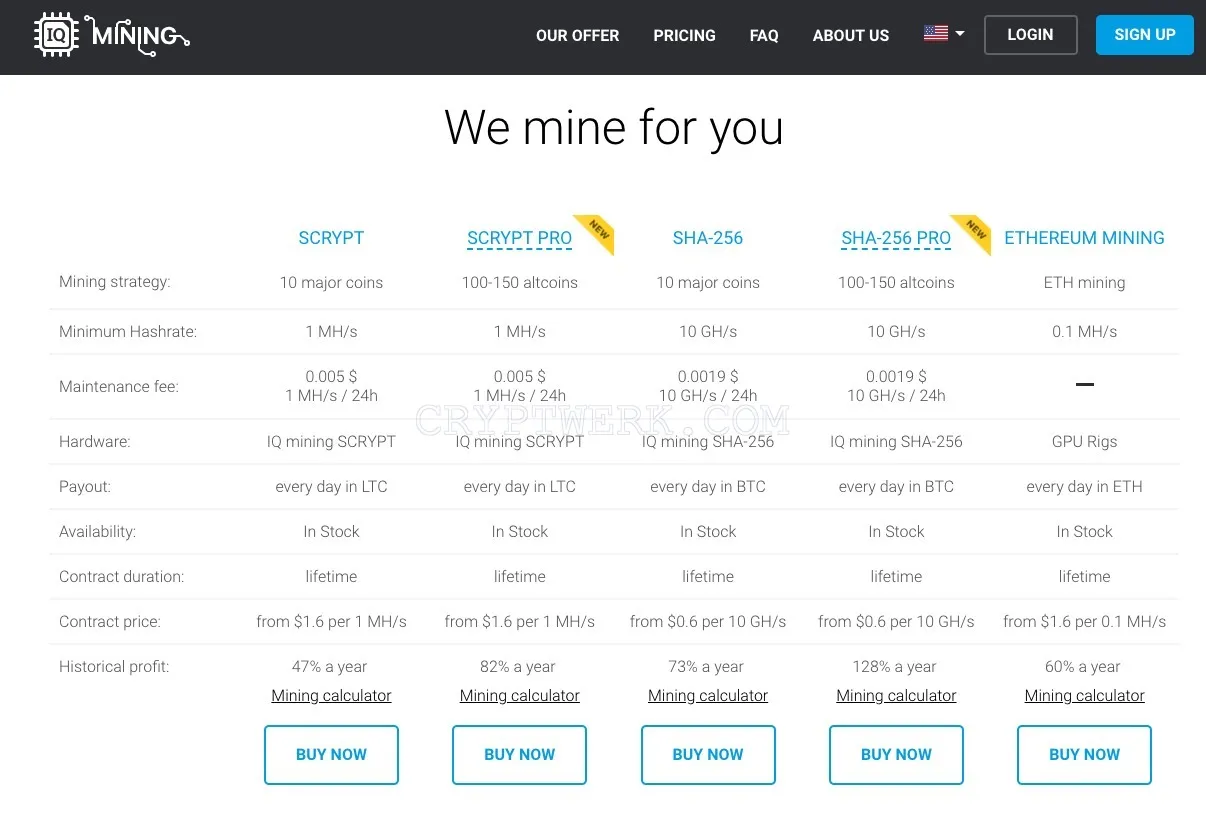This screenshot has width=1206, height=840.
Task: Click the '0.1 MH/s' minimum hashrate cell
Action: pyautogui.click(x=1084, y=332)
